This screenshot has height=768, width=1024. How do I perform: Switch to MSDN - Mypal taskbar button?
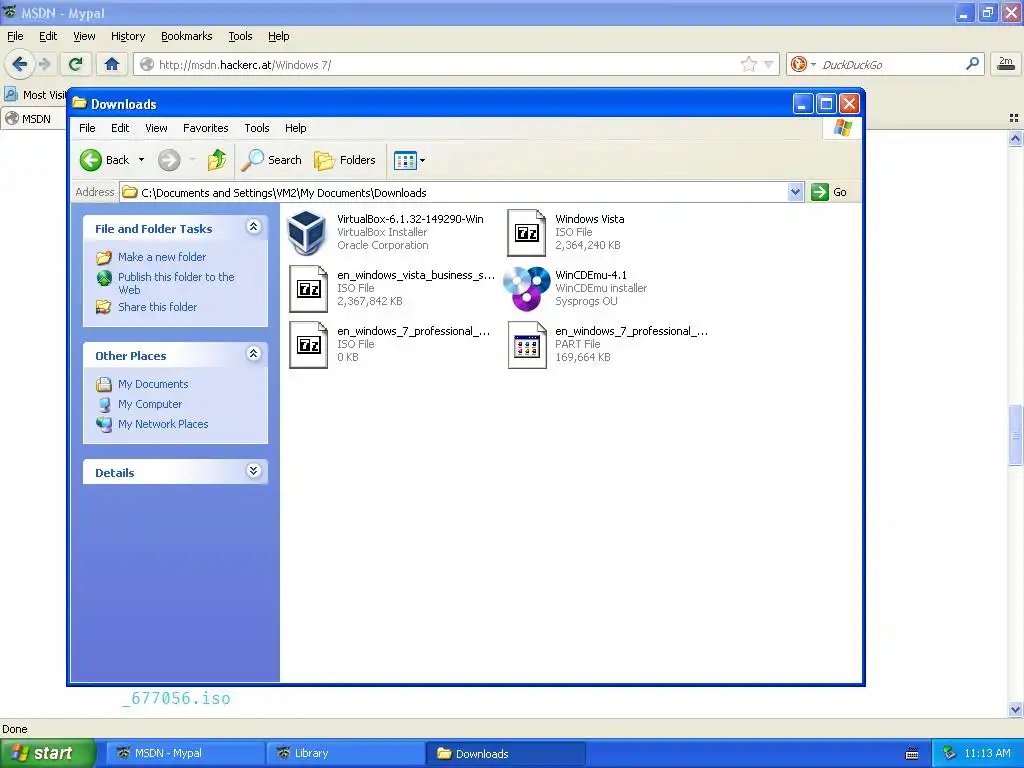click(x=185, y=753)
